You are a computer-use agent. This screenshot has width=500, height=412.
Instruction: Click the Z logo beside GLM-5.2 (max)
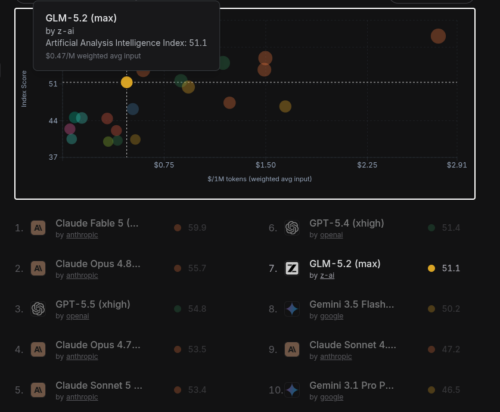coord(292,268)
